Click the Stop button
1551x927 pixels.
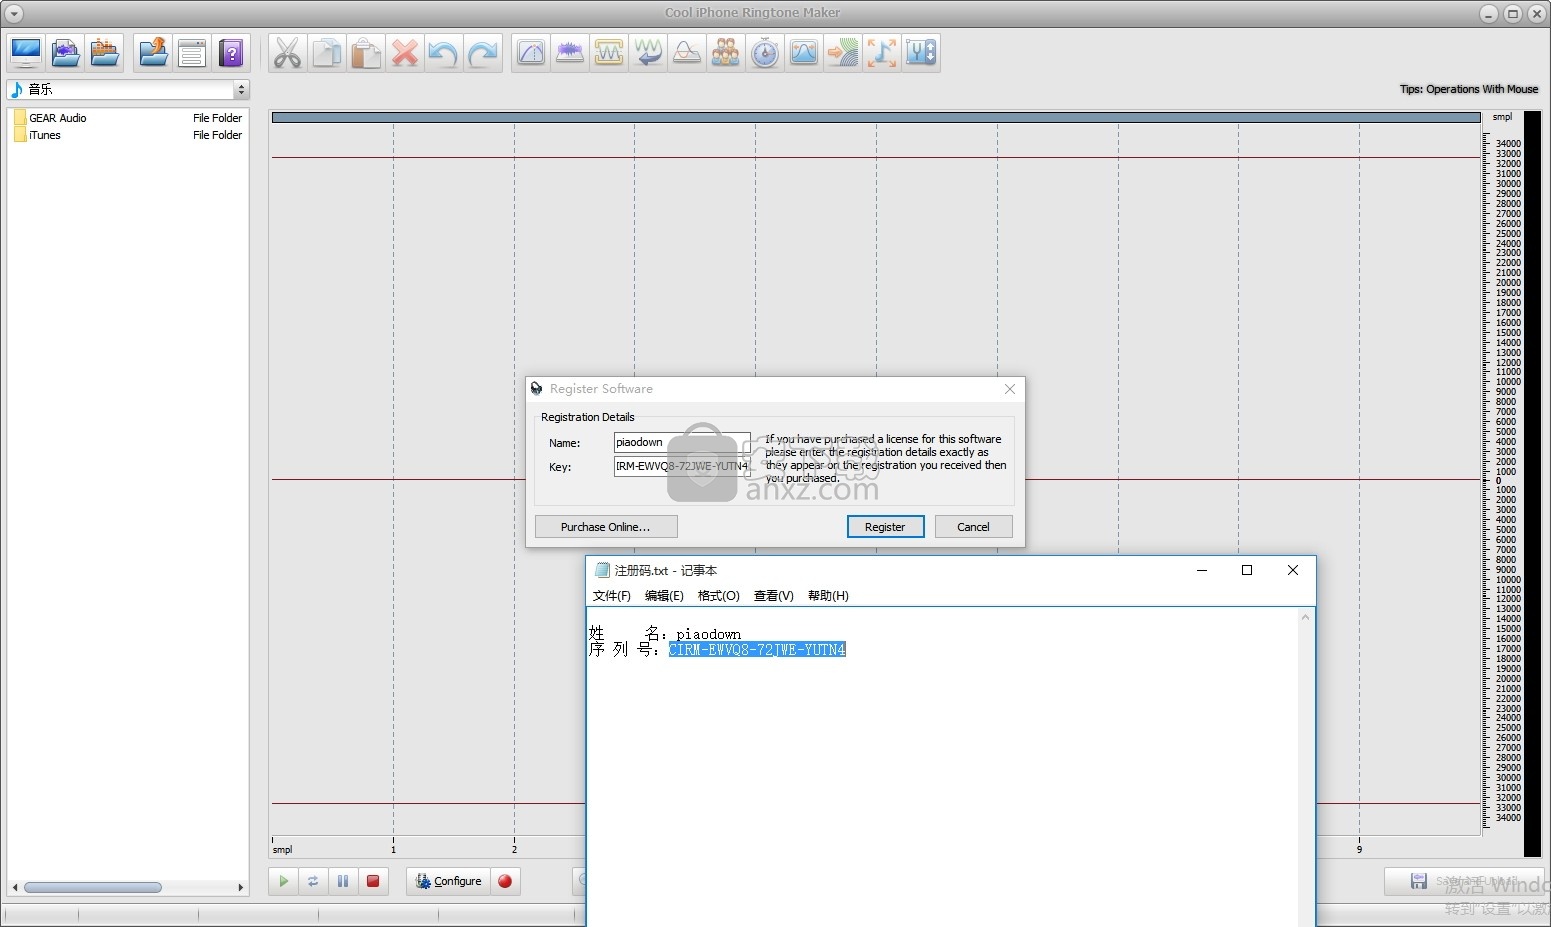pyautogui.click(x=373, y=881)
